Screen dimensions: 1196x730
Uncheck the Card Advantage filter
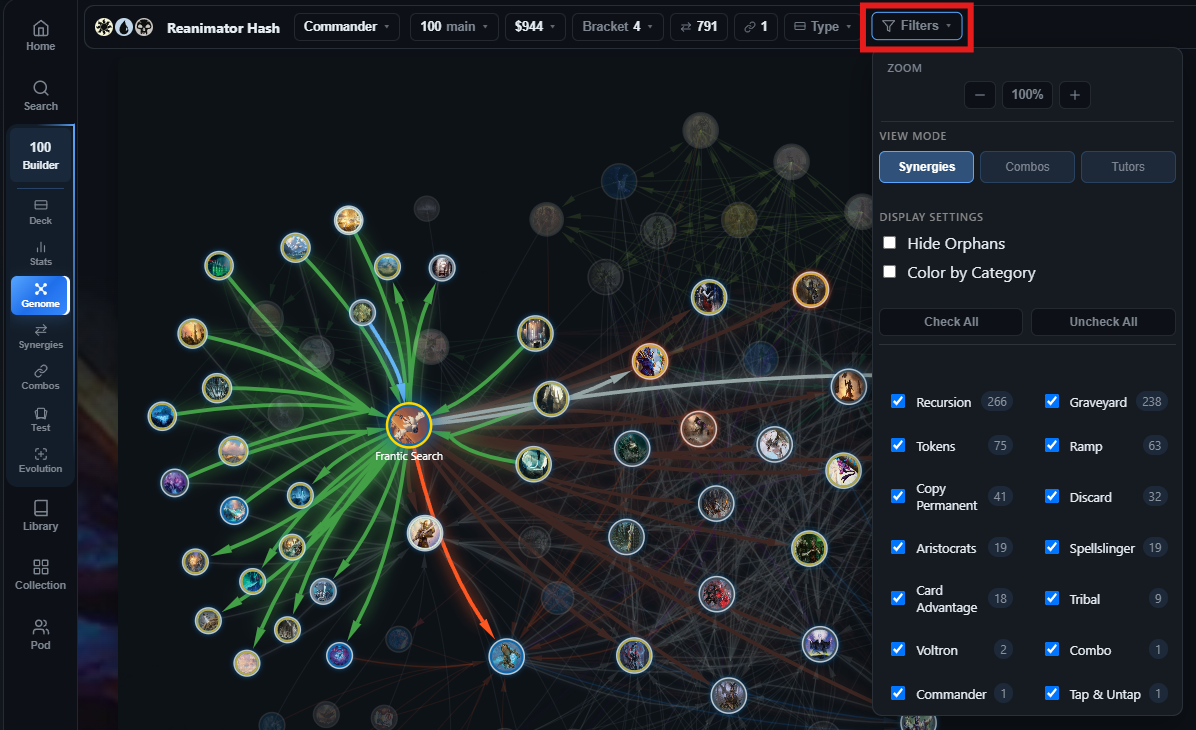[x=899, y=599]
